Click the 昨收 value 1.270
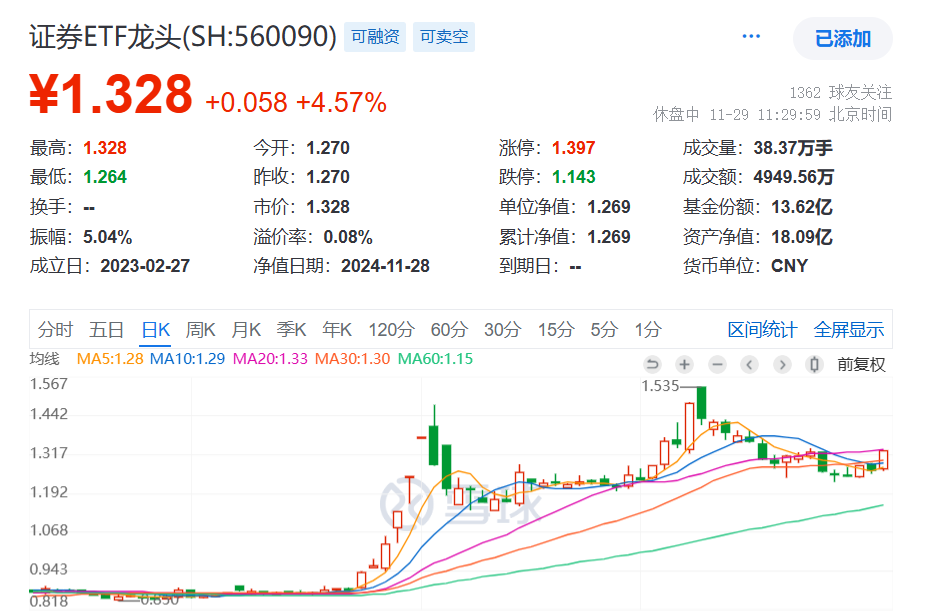The width and height of the screenshot is (928, 611). [328, 176]
